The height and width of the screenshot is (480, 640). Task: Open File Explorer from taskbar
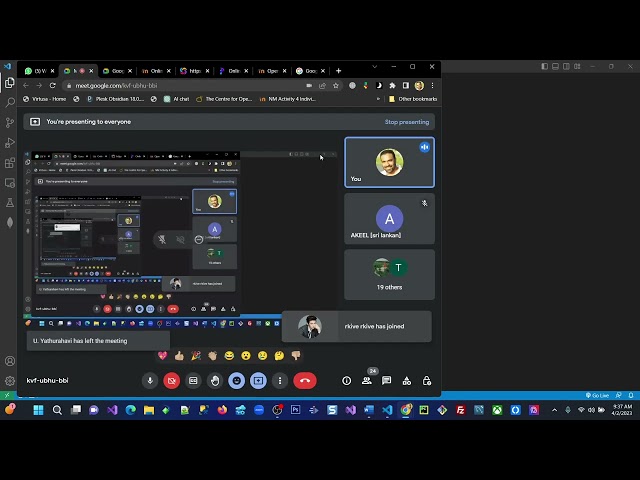149,410
